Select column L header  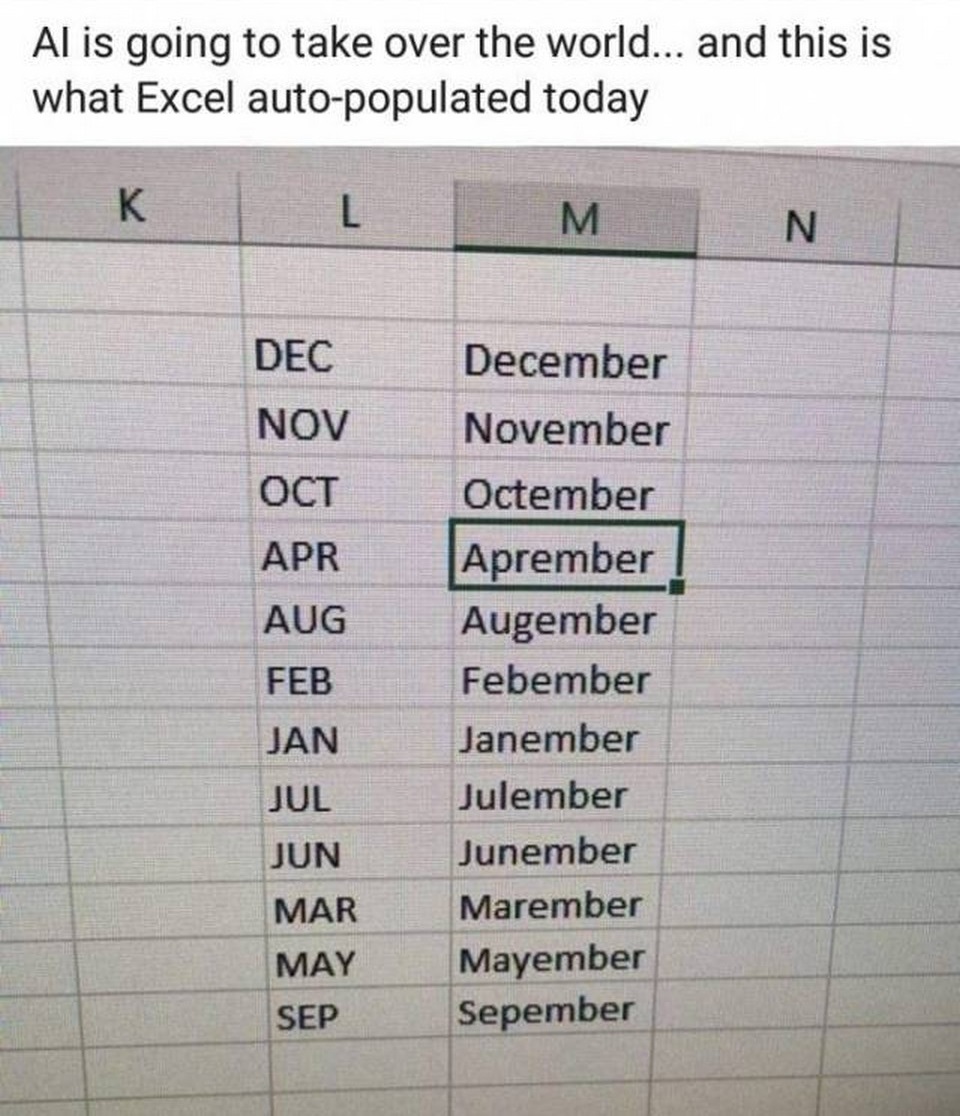pos(347,211)
